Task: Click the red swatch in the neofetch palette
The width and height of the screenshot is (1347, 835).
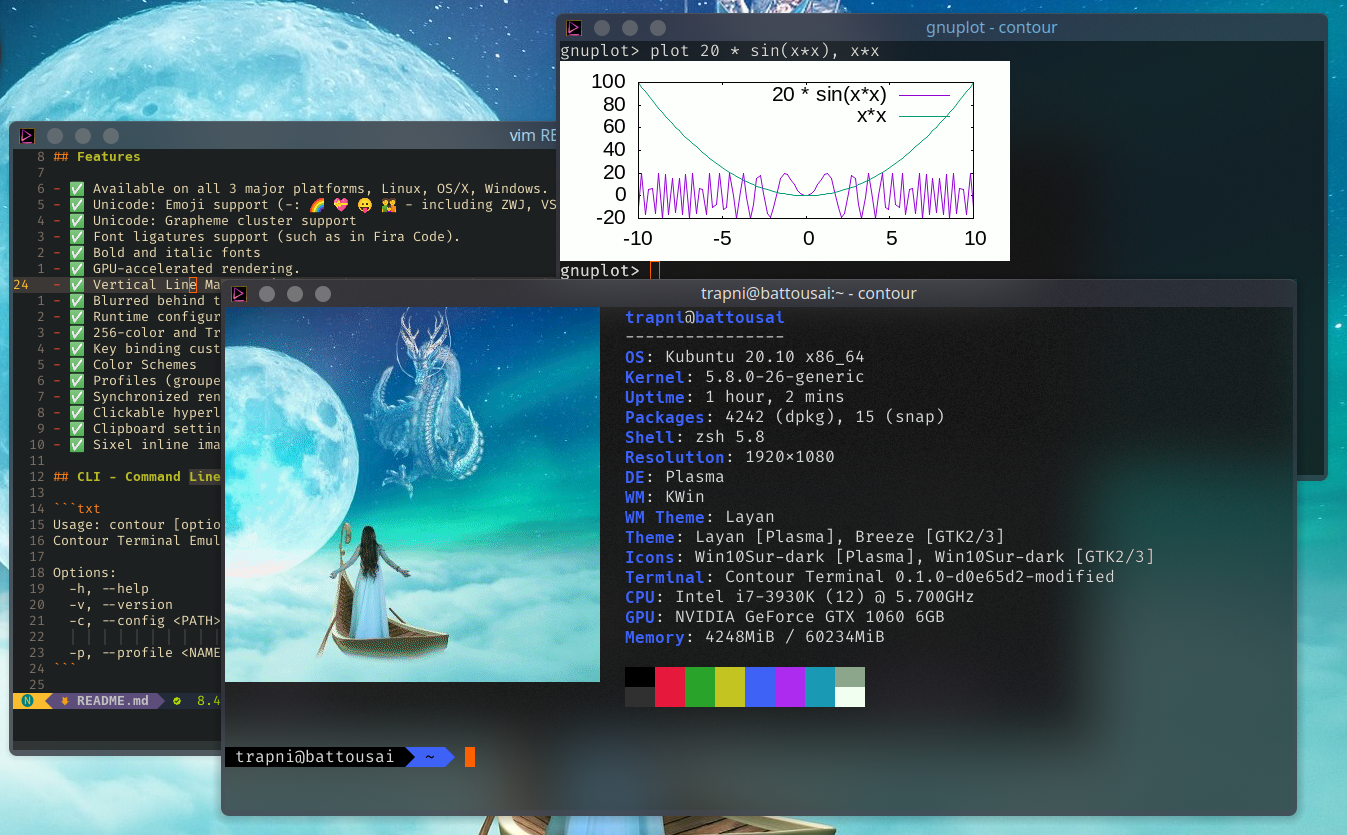Action: pyautogui.click(x=670, y=687)
